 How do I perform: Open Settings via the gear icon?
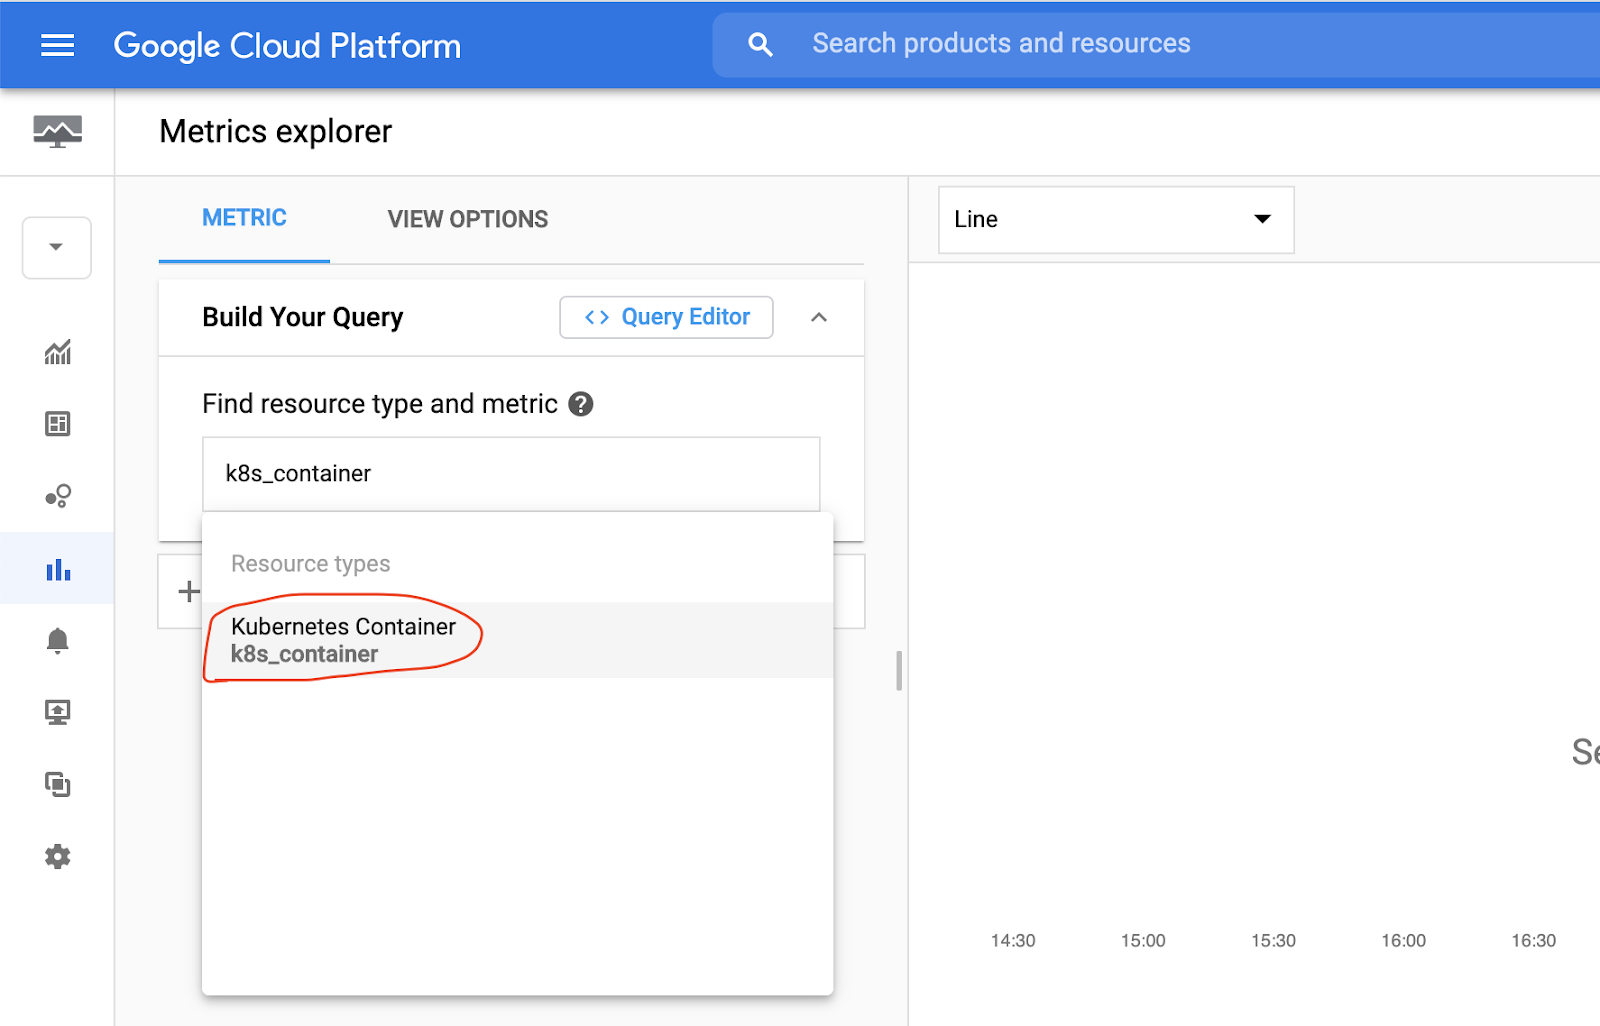(57, 856)
